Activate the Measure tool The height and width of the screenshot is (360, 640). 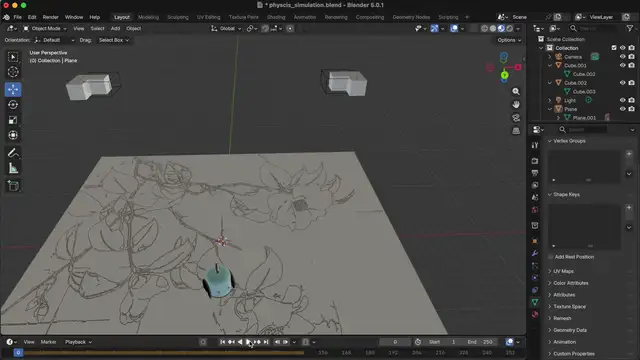click(x=13, y=168)
